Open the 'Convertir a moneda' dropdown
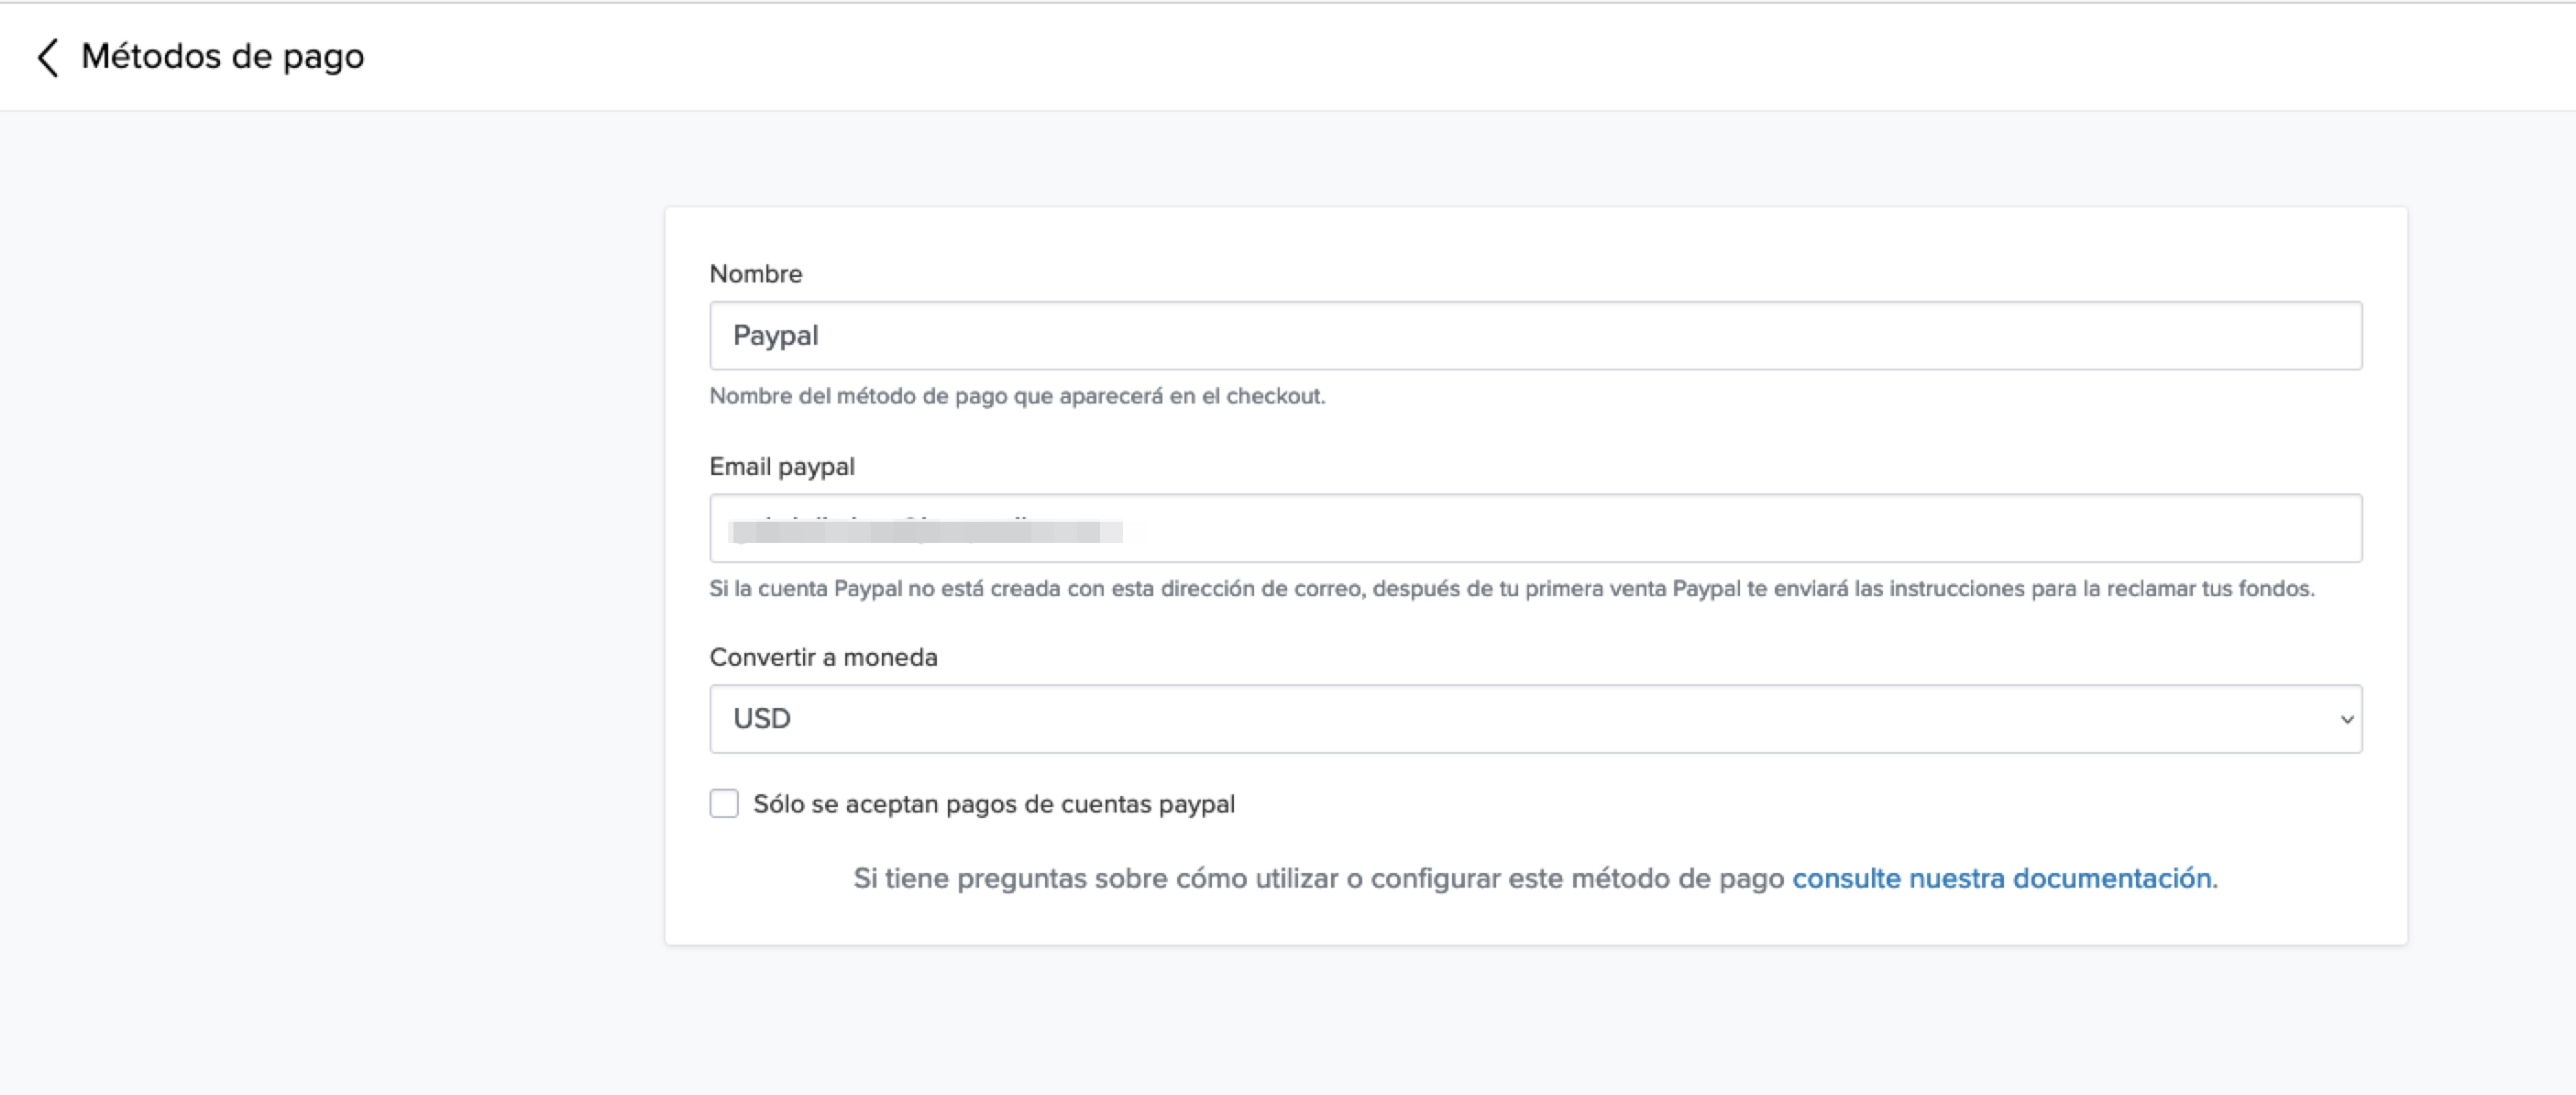2576x1095 pixels. click(1535, 718)
